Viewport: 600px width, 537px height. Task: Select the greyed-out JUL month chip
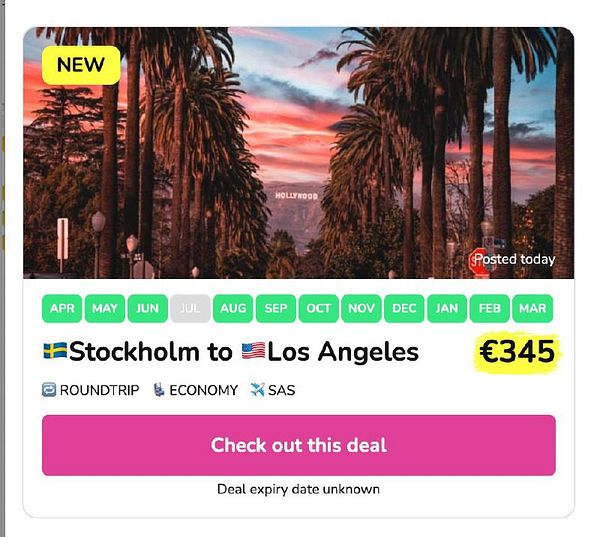[x=190, y=308]
